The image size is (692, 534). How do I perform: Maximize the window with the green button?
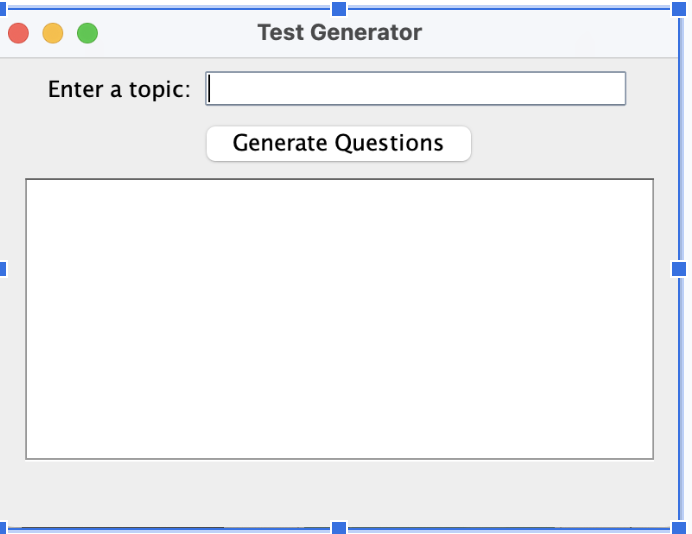[87, 33]
